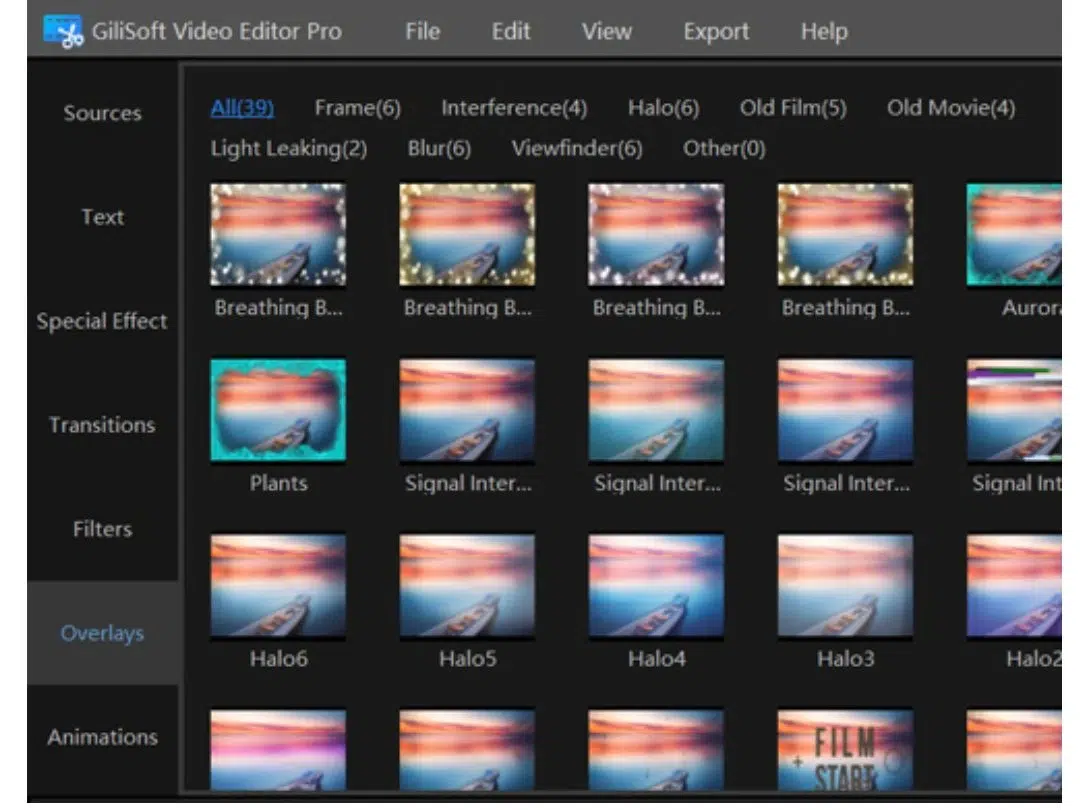The width and height of the screenshot is (1080, 810).
Task: Select the Old Movie(4) category
Action: [951, 108]
